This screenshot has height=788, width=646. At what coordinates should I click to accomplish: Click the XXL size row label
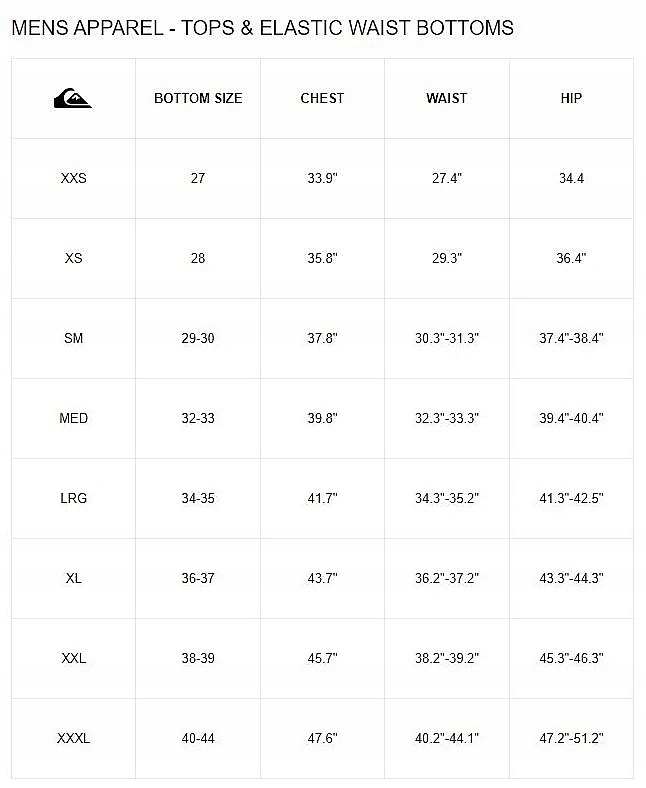tap(73, 658)
